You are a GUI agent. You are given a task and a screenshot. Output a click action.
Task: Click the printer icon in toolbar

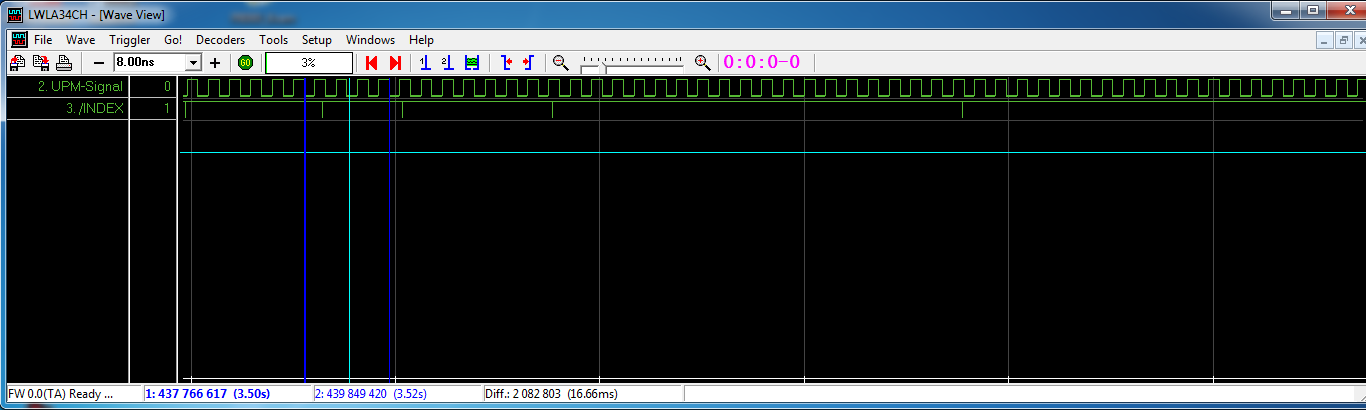coord(63,63)
